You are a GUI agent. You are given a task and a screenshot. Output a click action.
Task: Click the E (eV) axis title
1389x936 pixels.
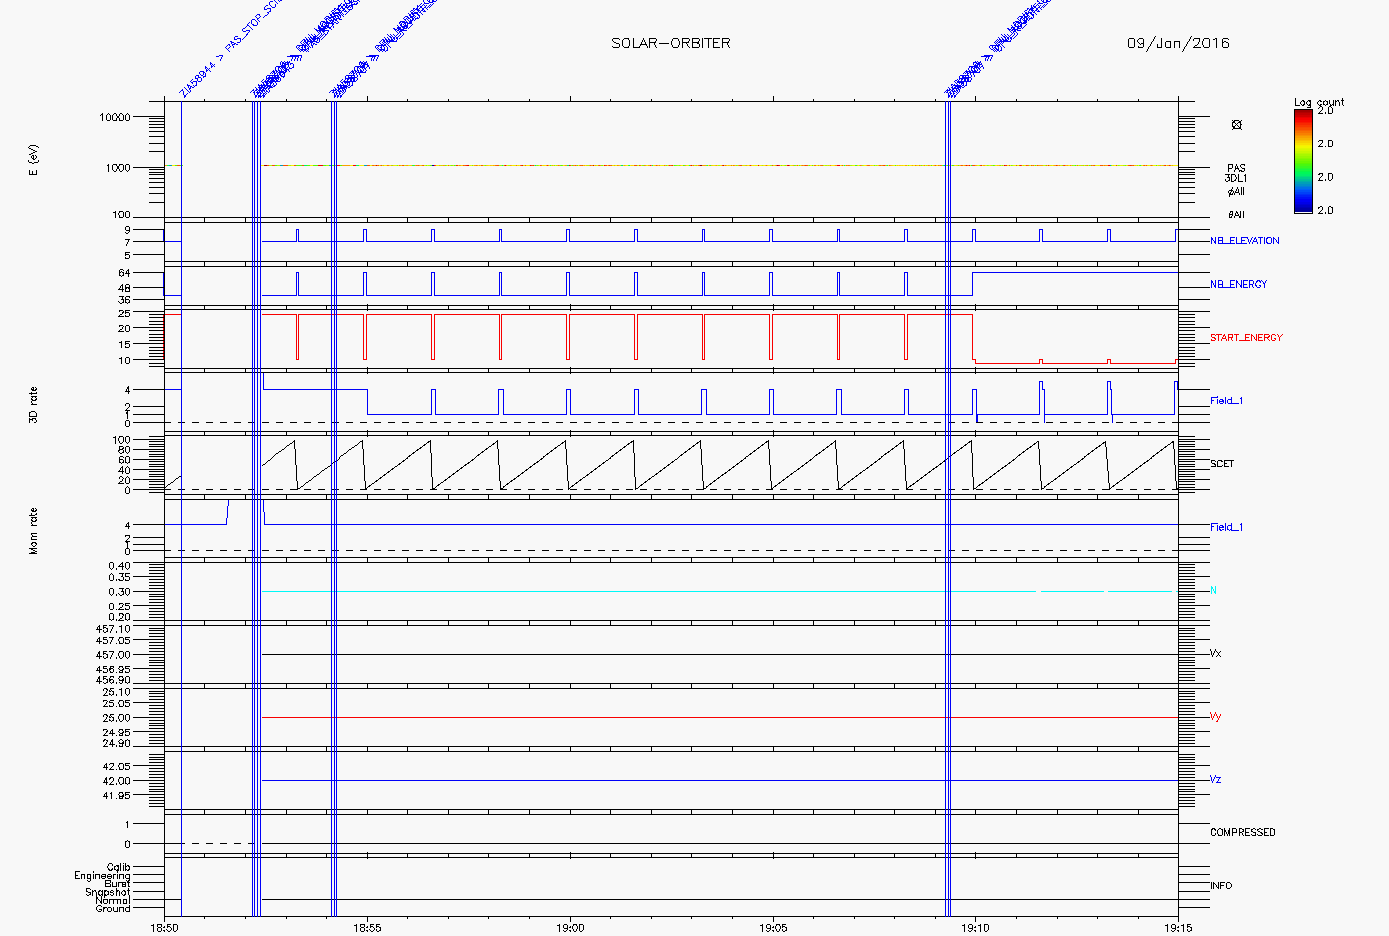[33, 160]
